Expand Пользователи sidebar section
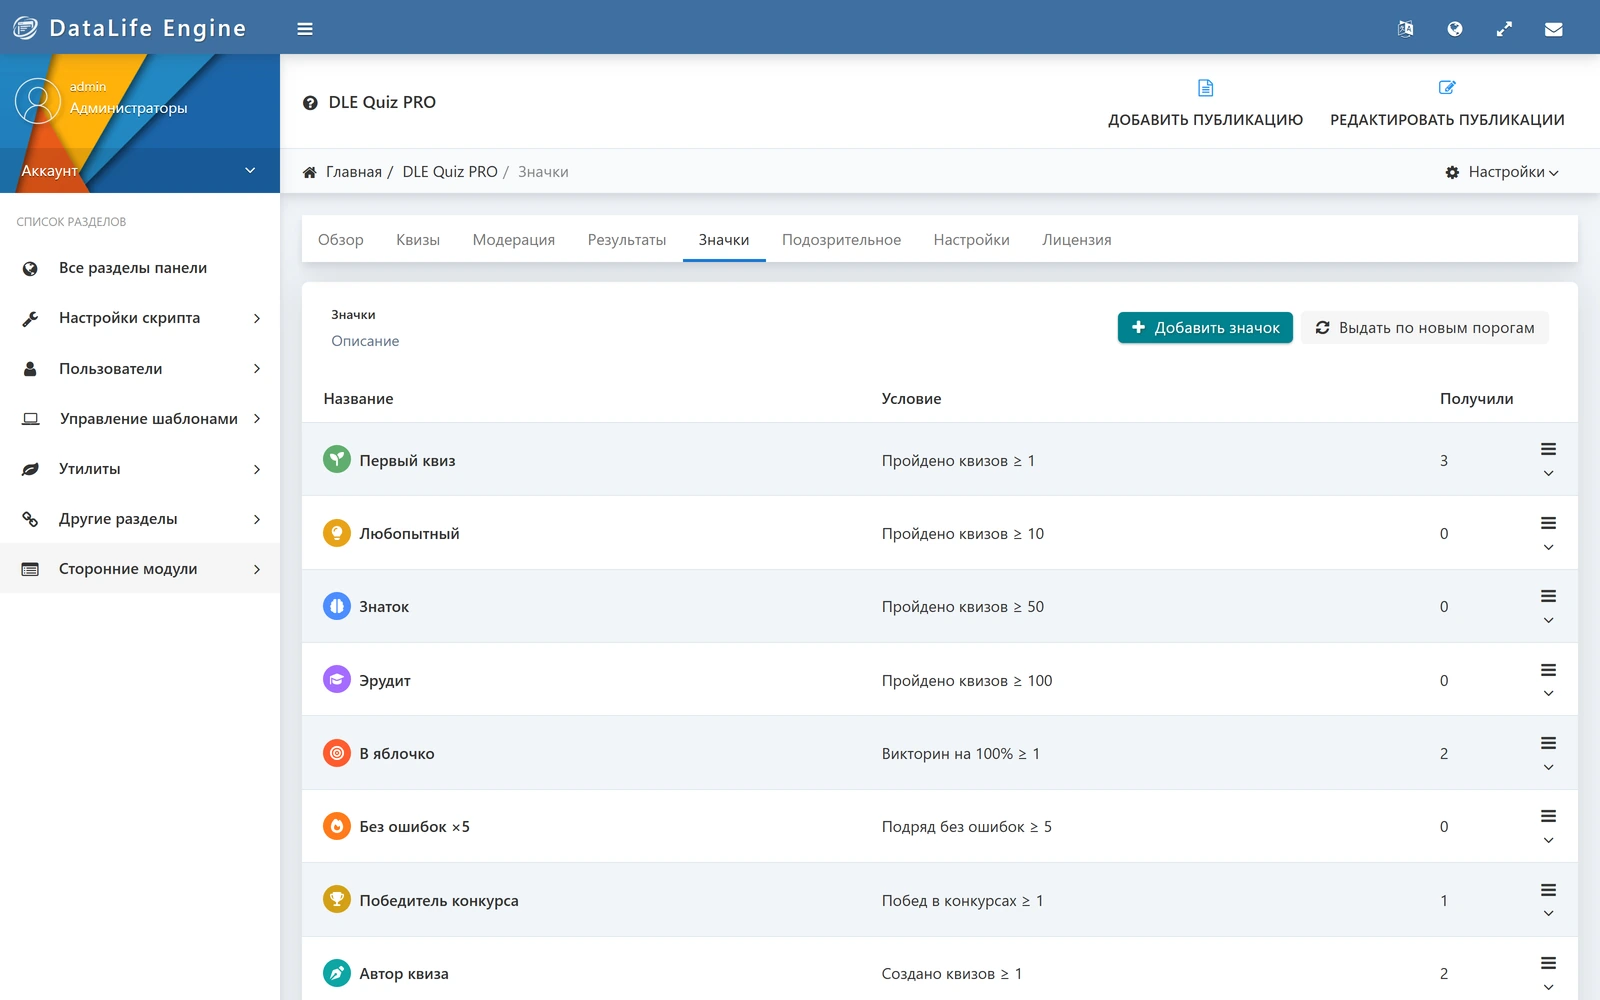Viewport: 1600px width, 1000px height. pyautogui.click(x=140, y=368)
